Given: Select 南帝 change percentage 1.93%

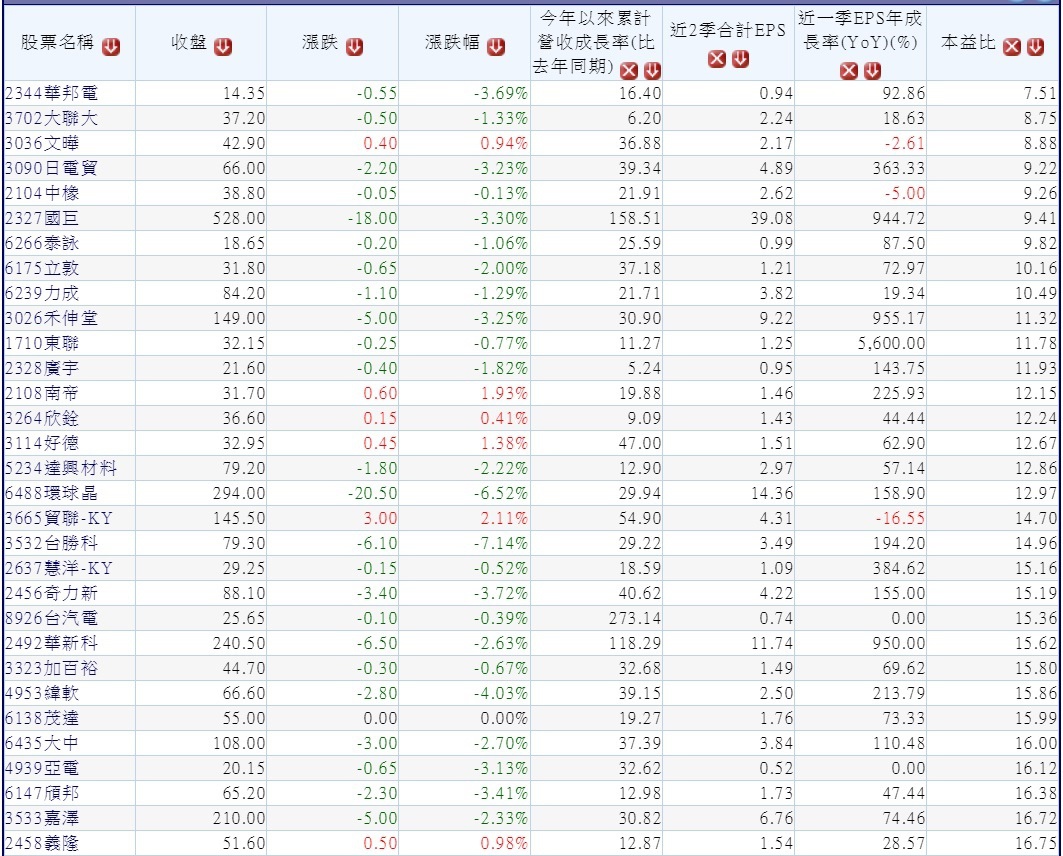Looking at the screenshot, I should (x=504, y=394).
